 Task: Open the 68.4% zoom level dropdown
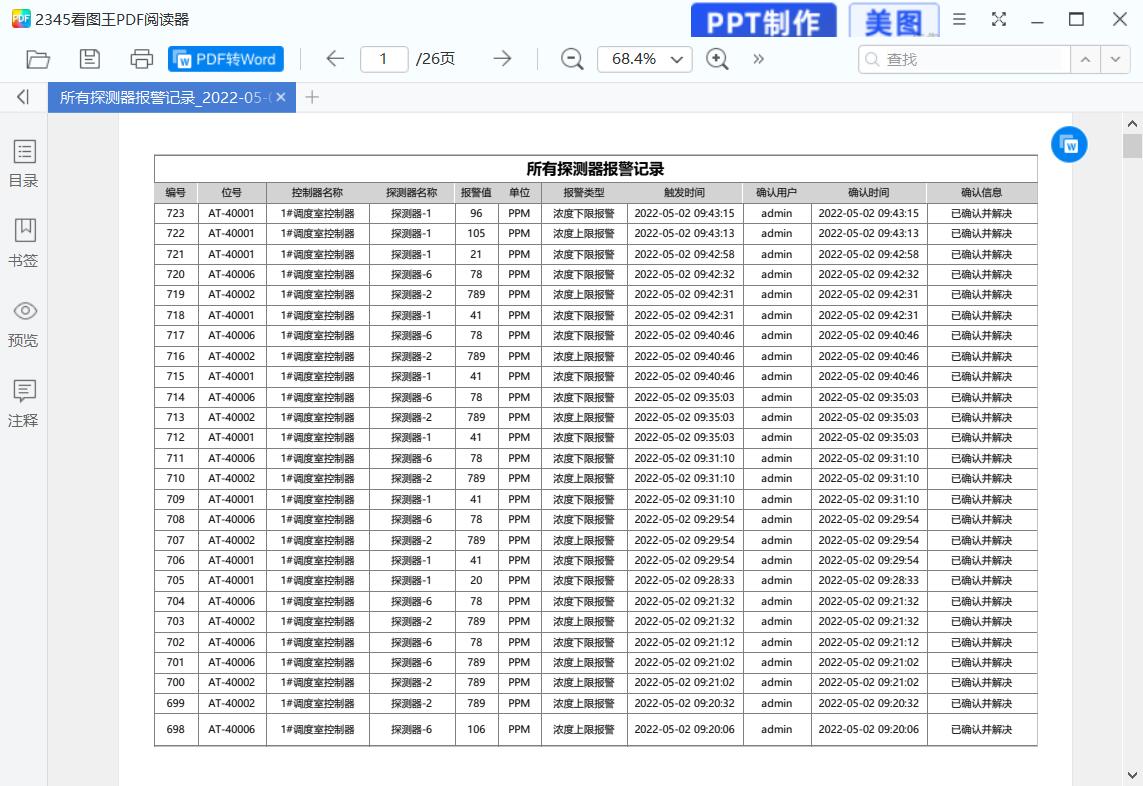[x=645, y=59]
